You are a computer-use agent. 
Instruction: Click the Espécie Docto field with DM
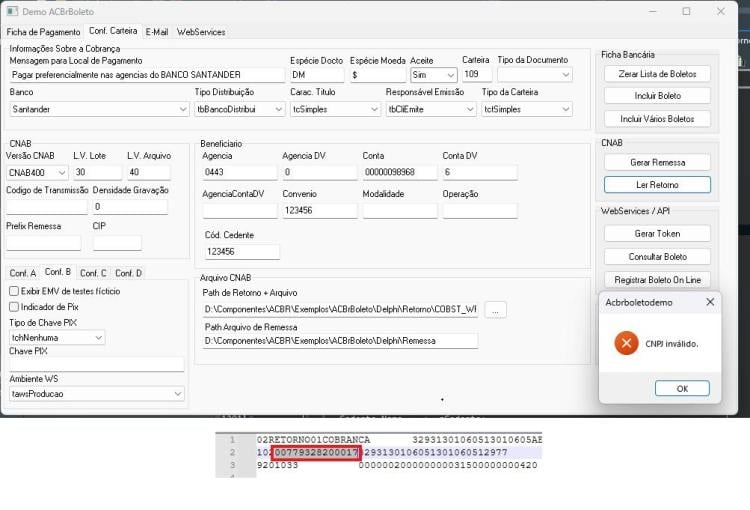point(317,75)
